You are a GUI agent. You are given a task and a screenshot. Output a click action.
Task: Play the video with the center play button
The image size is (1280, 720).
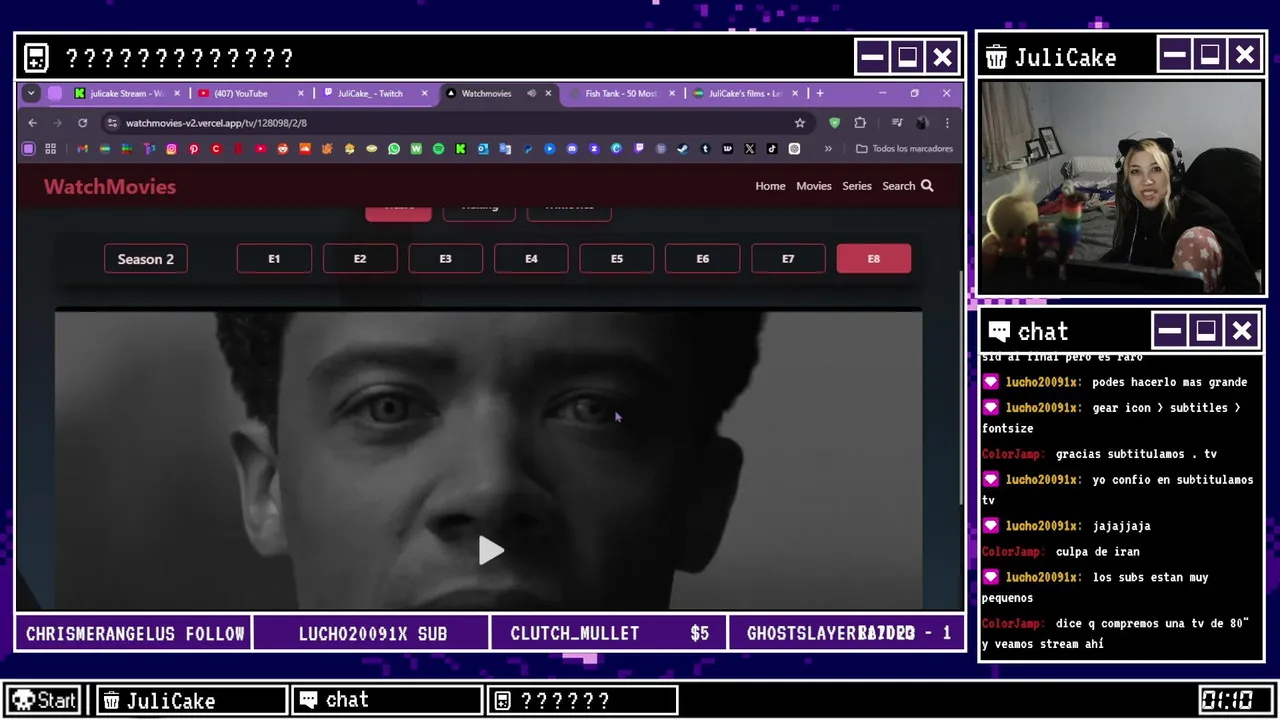[490, 550]
